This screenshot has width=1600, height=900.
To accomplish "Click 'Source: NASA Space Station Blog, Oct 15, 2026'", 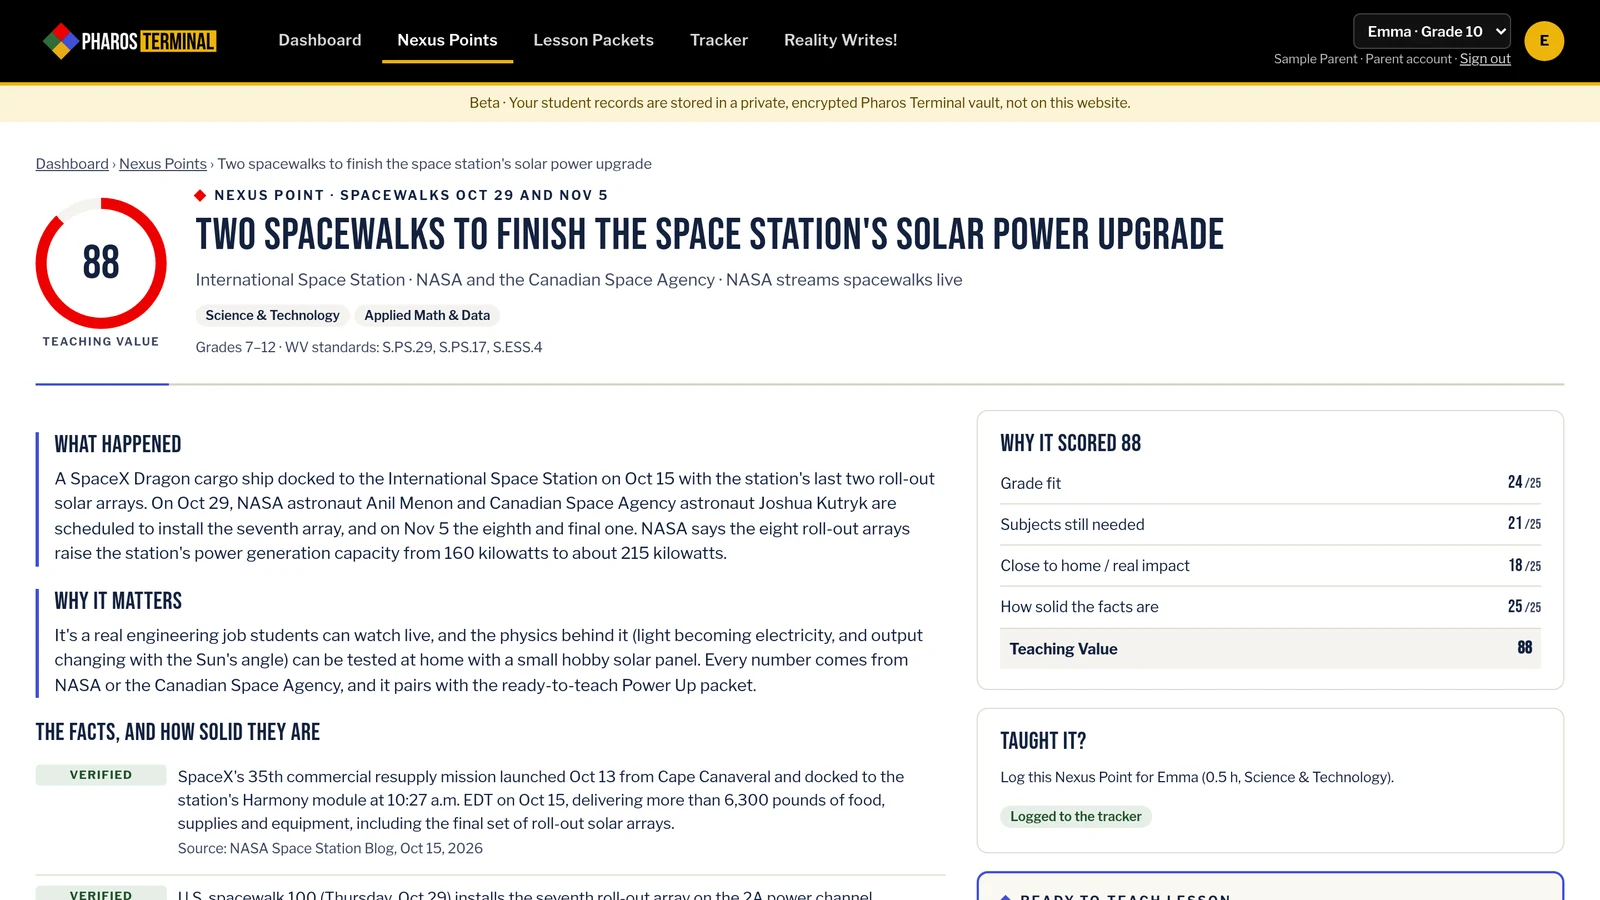I will 330,848.
